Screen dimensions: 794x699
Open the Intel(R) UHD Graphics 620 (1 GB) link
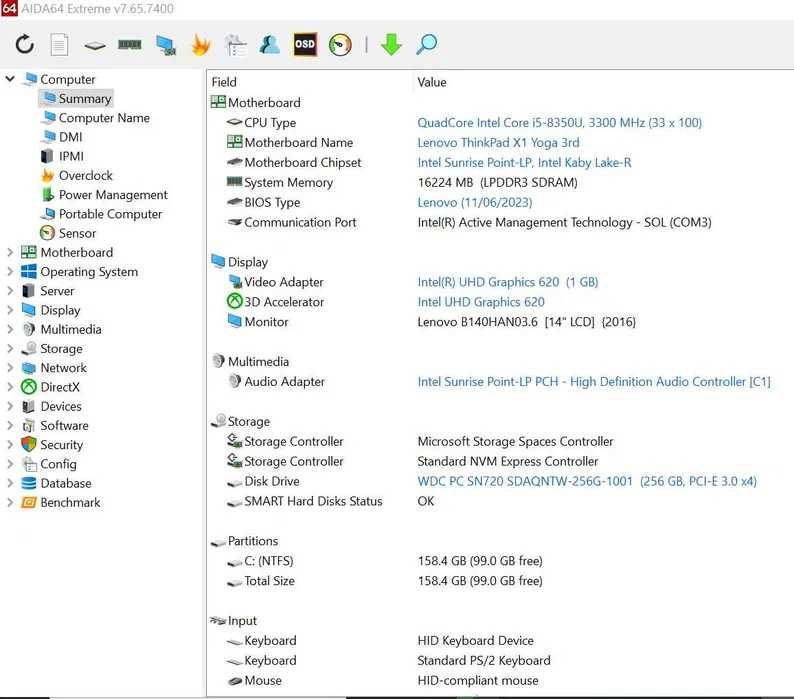click(508, 282)
